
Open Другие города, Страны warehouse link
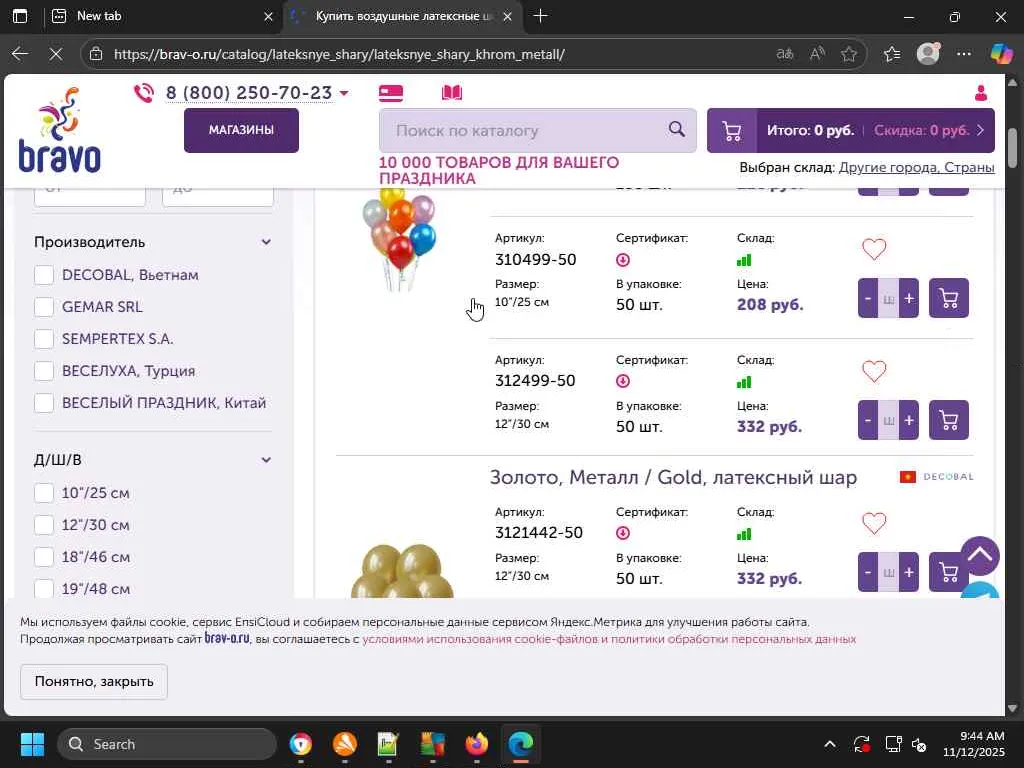[x=916, y=167]
